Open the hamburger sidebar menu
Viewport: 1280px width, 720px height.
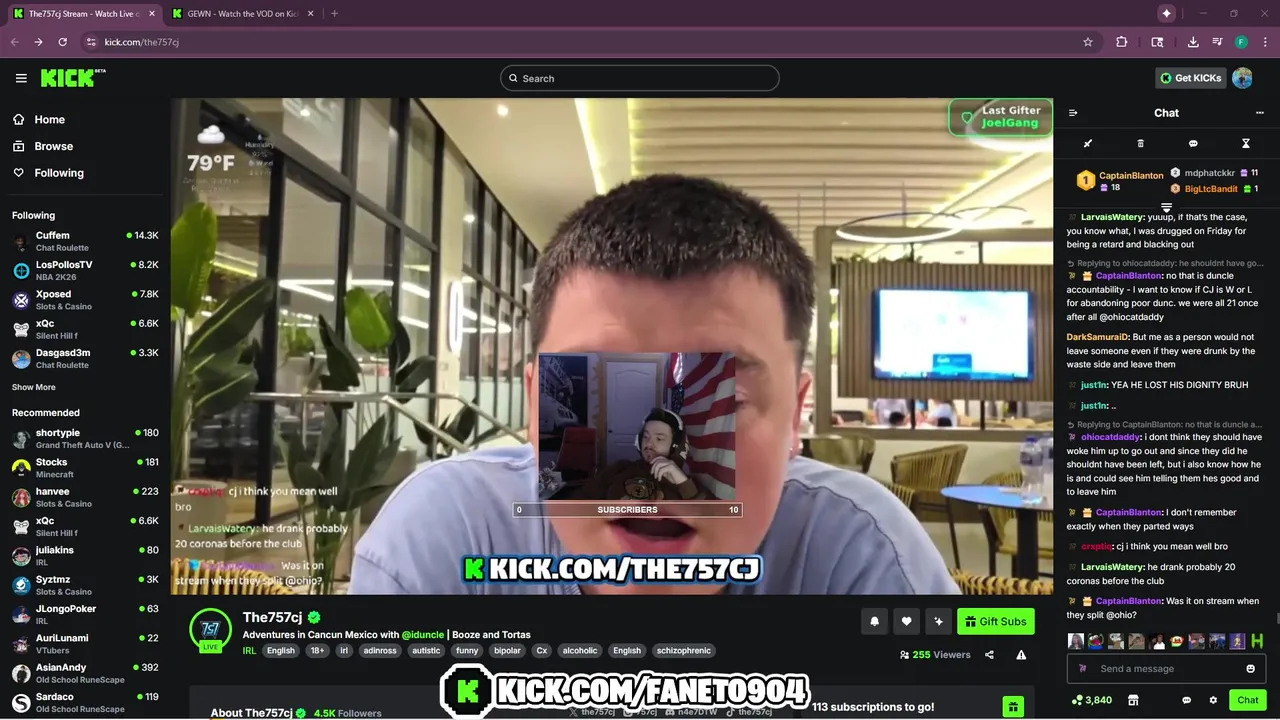[x=21, y=78]
